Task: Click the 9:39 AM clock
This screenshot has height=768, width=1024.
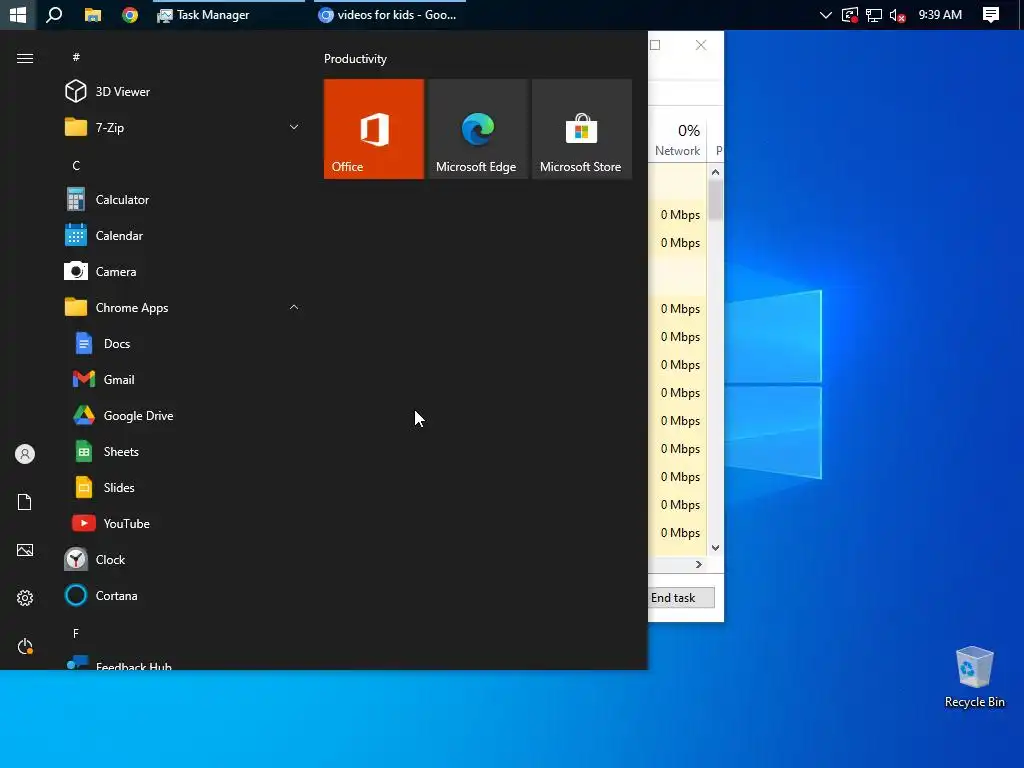Action: pyautogui.click(x=940, y=14)
